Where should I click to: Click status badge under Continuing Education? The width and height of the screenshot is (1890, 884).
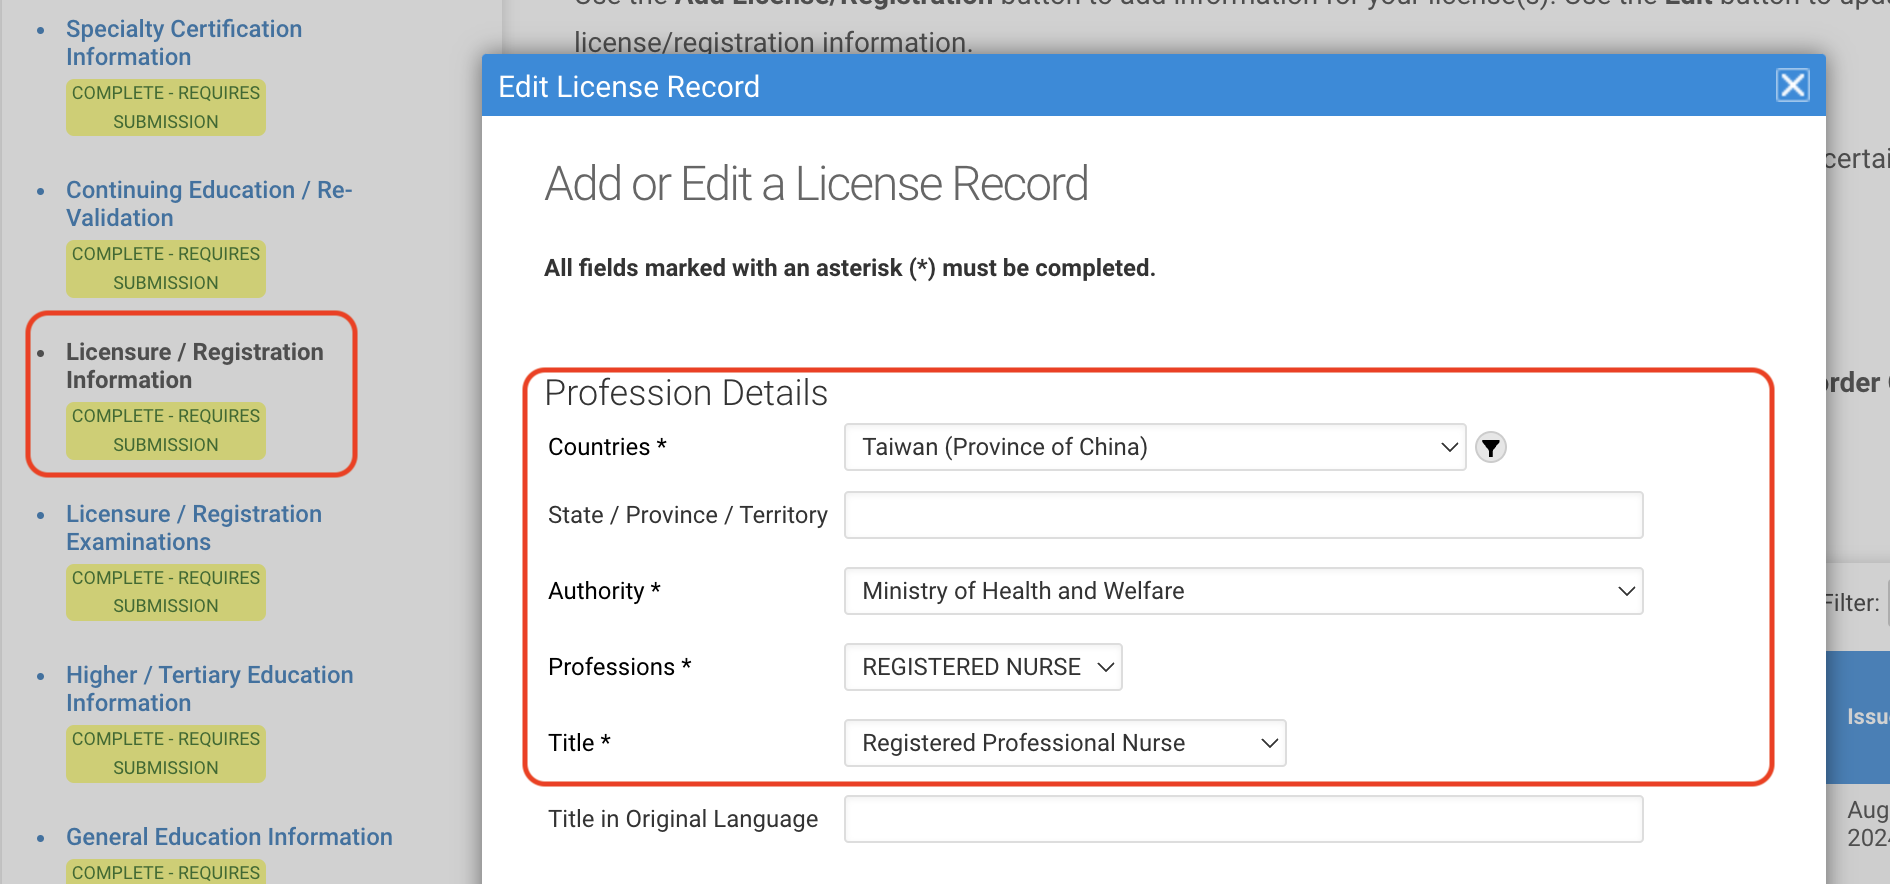click(x=166, y=268)
